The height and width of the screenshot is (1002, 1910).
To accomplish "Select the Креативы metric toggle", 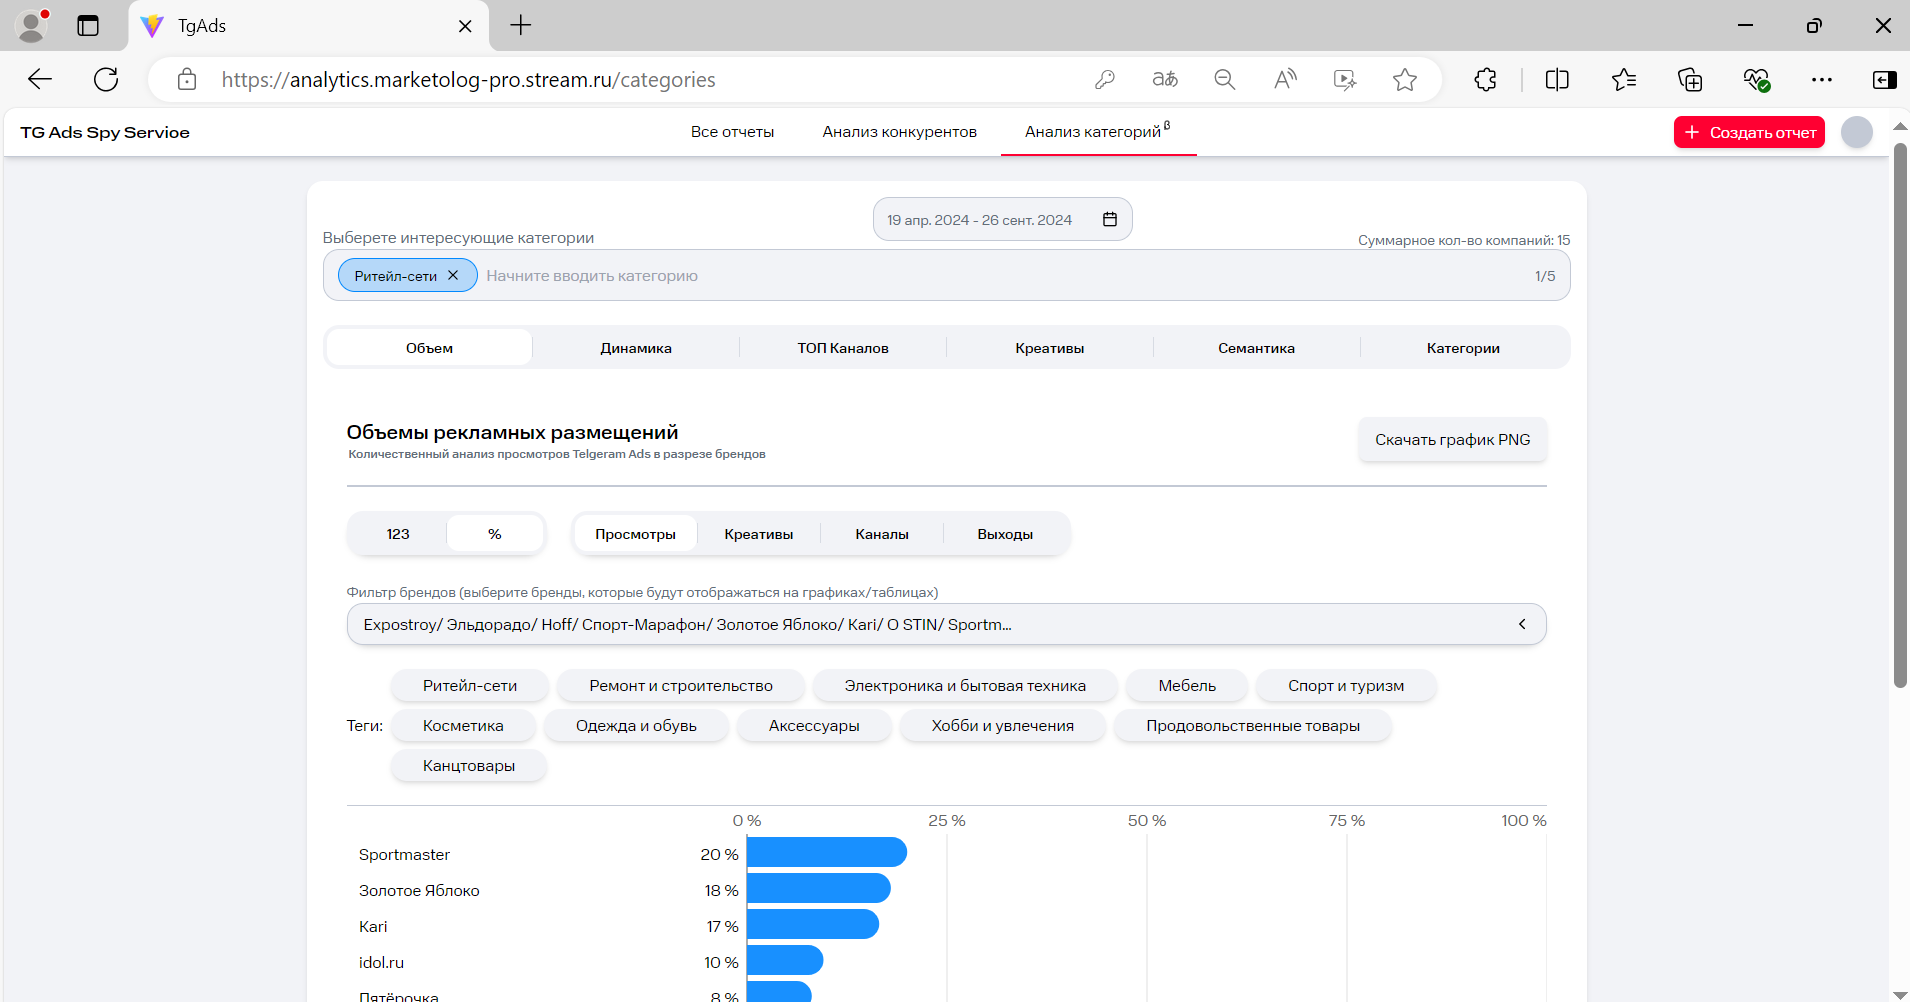I will (759, 534).
